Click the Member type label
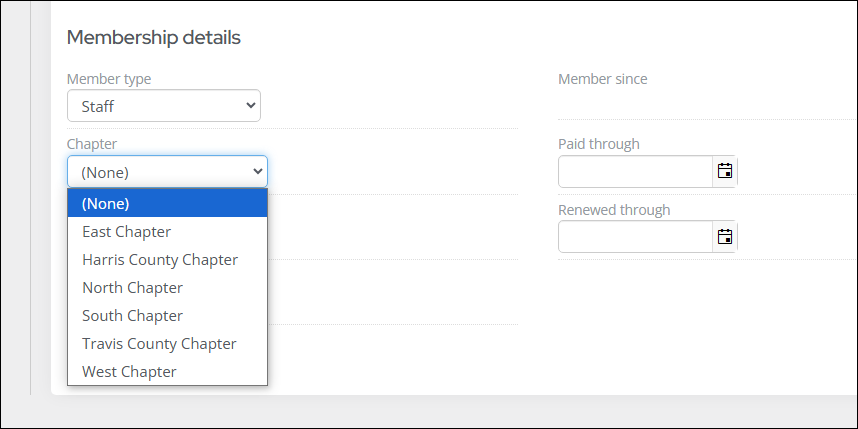858x429 pixels. [109, 79]
